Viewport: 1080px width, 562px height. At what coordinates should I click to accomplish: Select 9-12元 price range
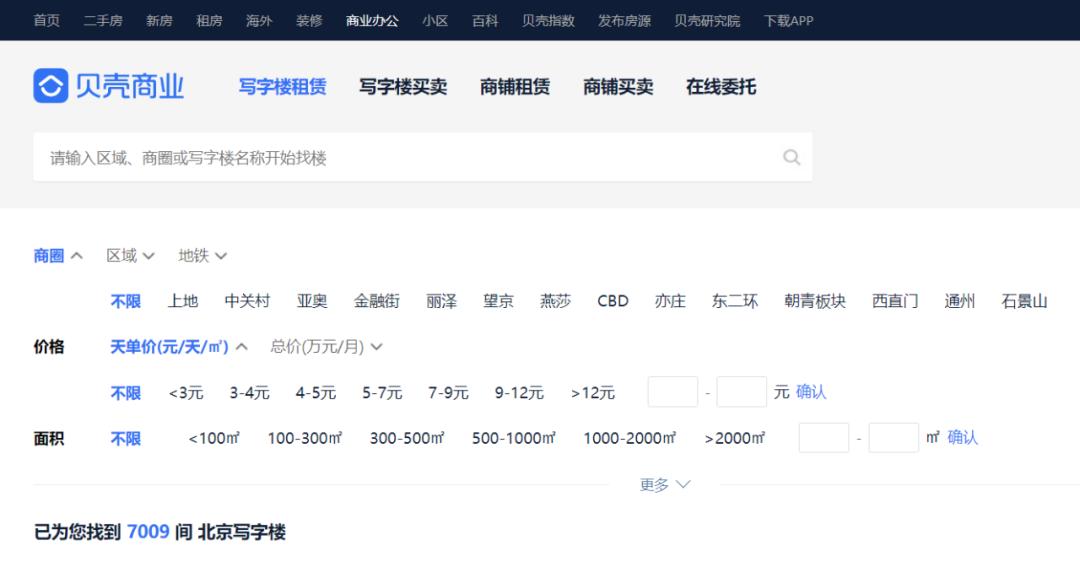519,393
